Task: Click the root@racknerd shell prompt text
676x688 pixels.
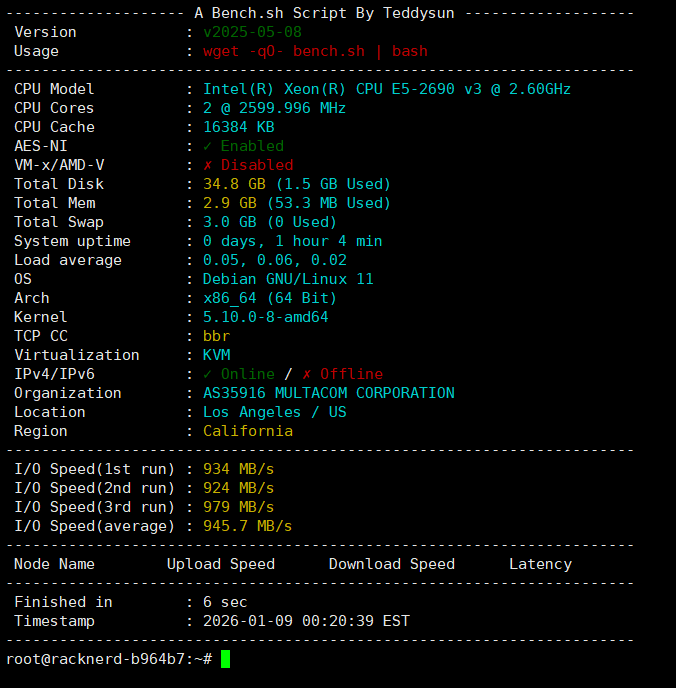Action: pyautogui.click(x=109, y=659)
